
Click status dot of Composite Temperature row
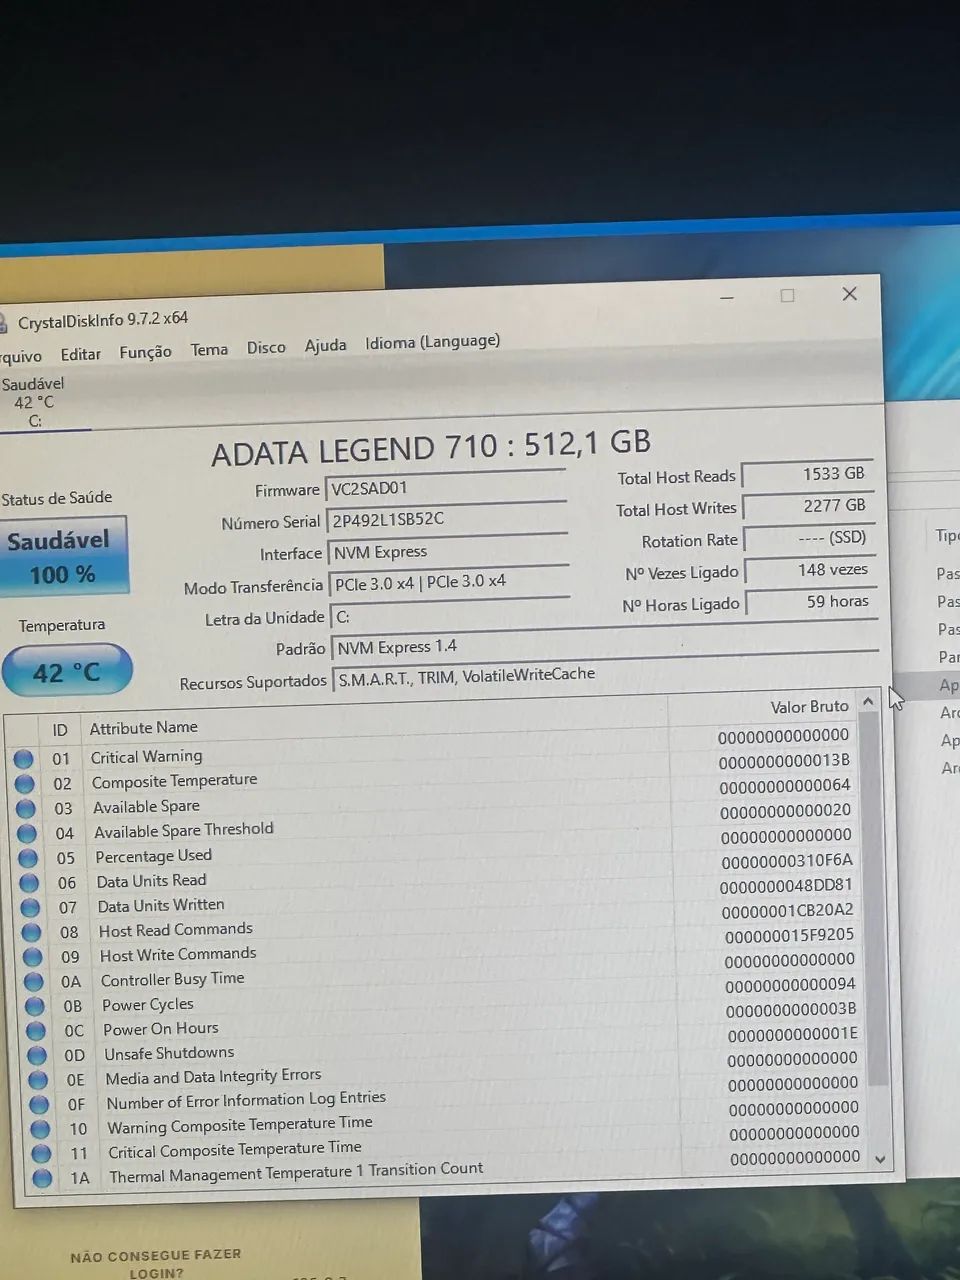(x=24, y=784)
